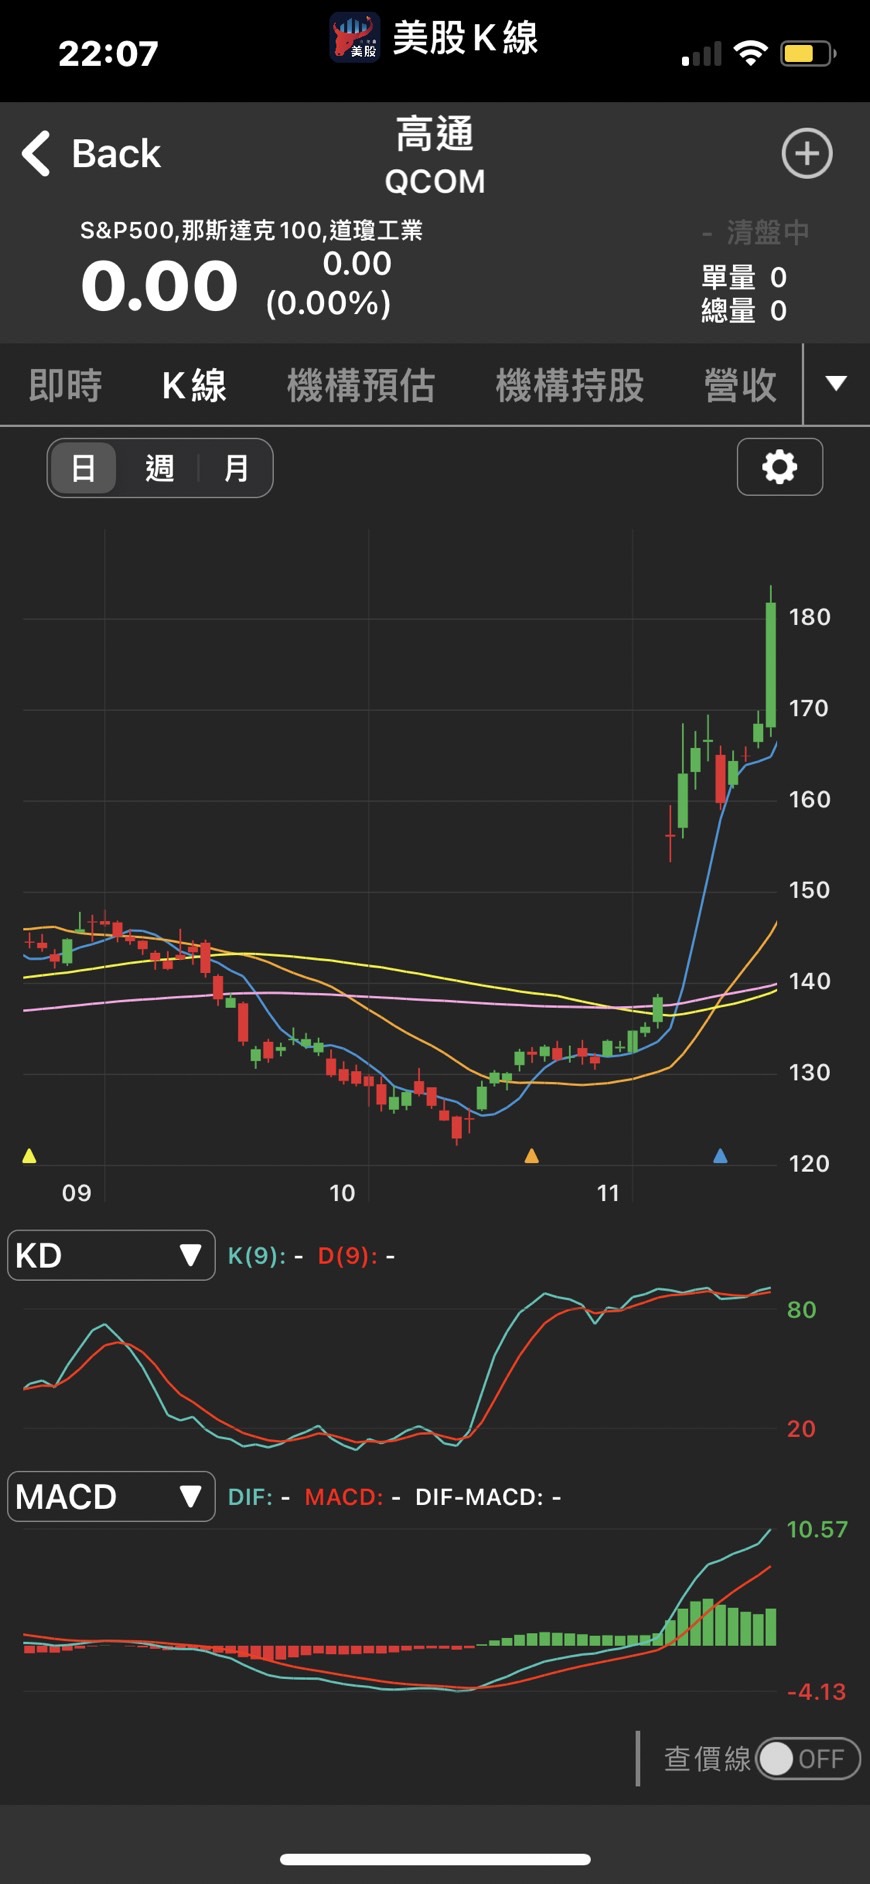
Task: Check the battery status icon
Action: [808, 53]
